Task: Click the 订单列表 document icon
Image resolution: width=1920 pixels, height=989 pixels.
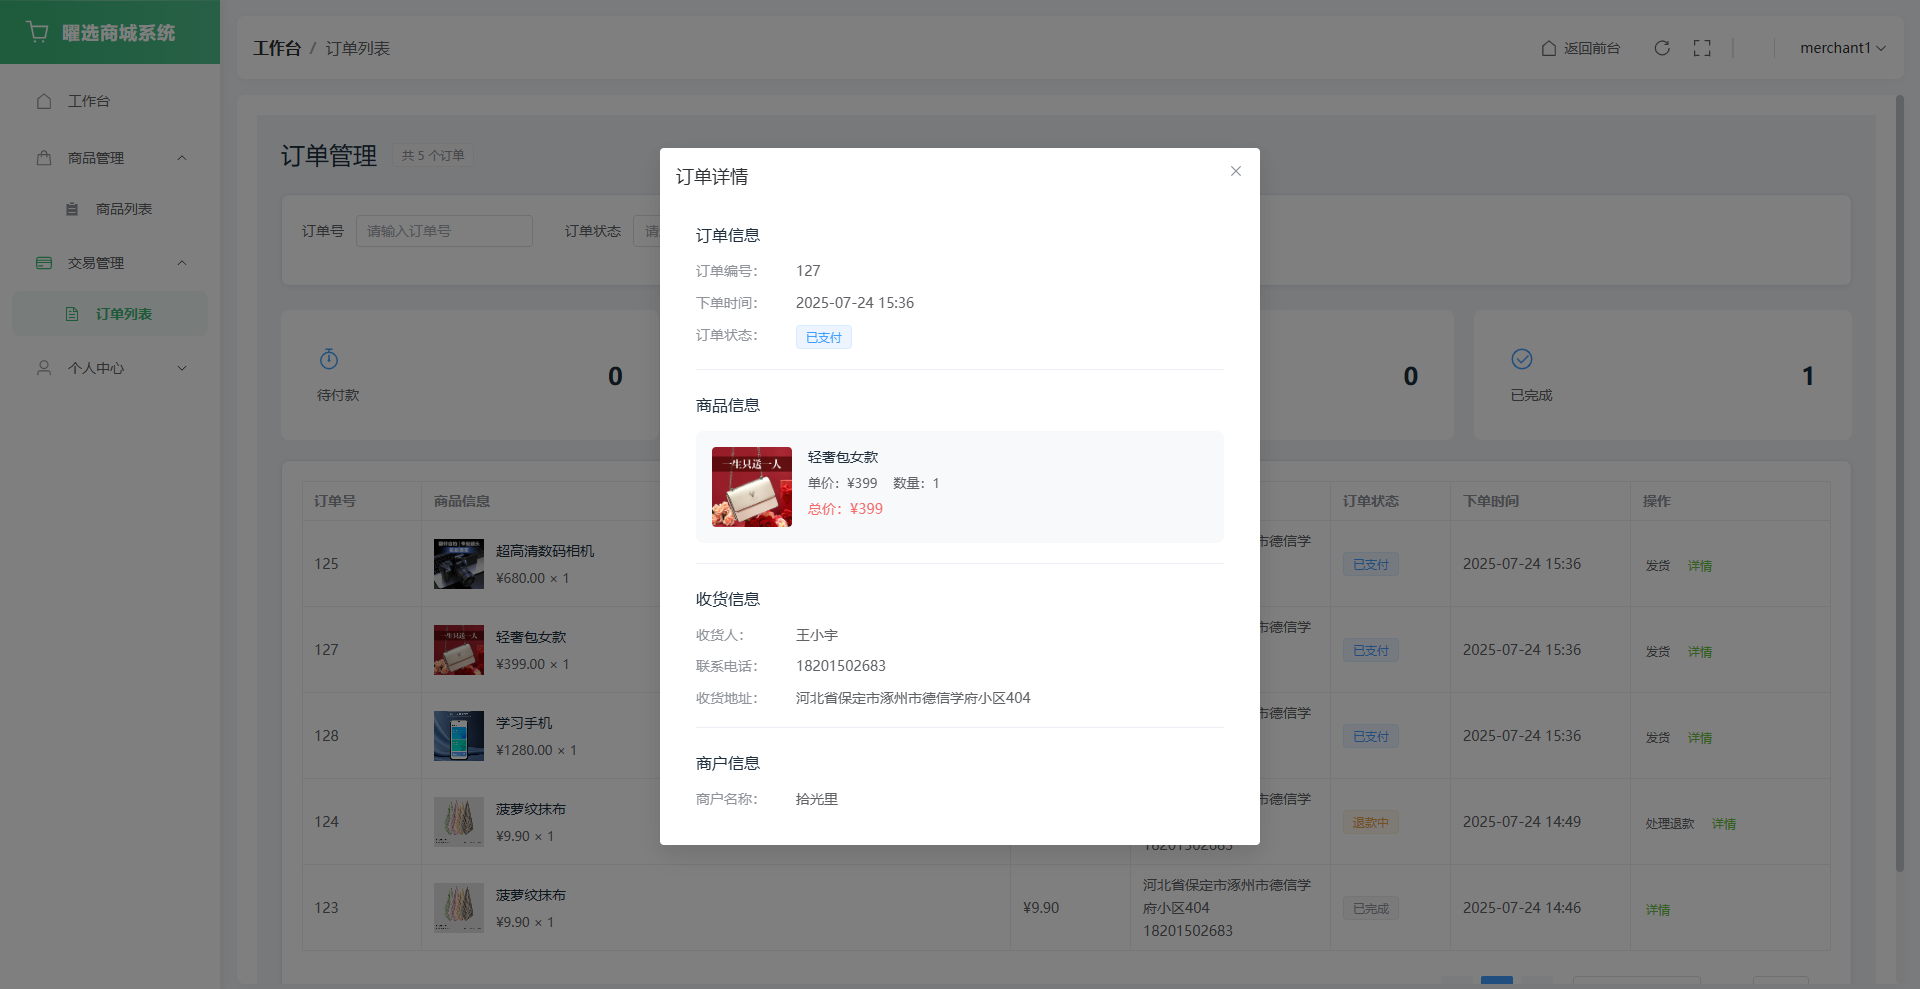Action: coord(72,314)
